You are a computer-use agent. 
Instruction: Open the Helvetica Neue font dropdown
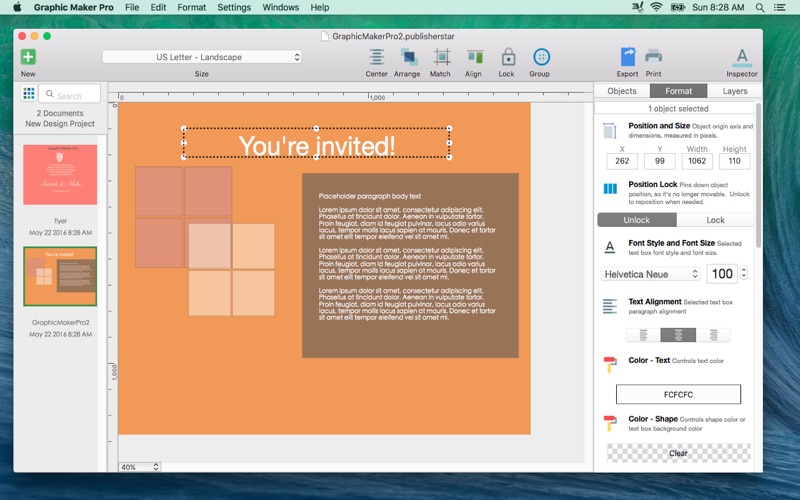click(x=651, y=274)
